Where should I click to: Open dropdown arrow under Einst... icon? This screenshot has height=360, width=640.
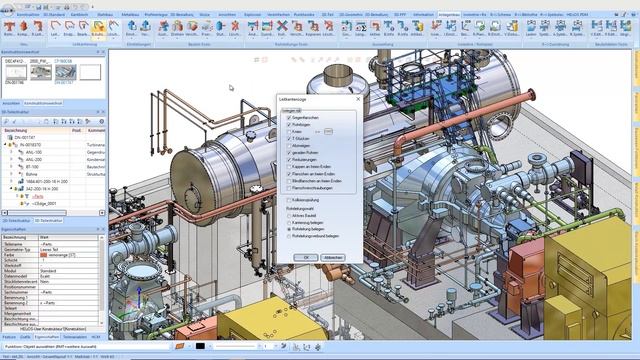click(x=131, y=38)
